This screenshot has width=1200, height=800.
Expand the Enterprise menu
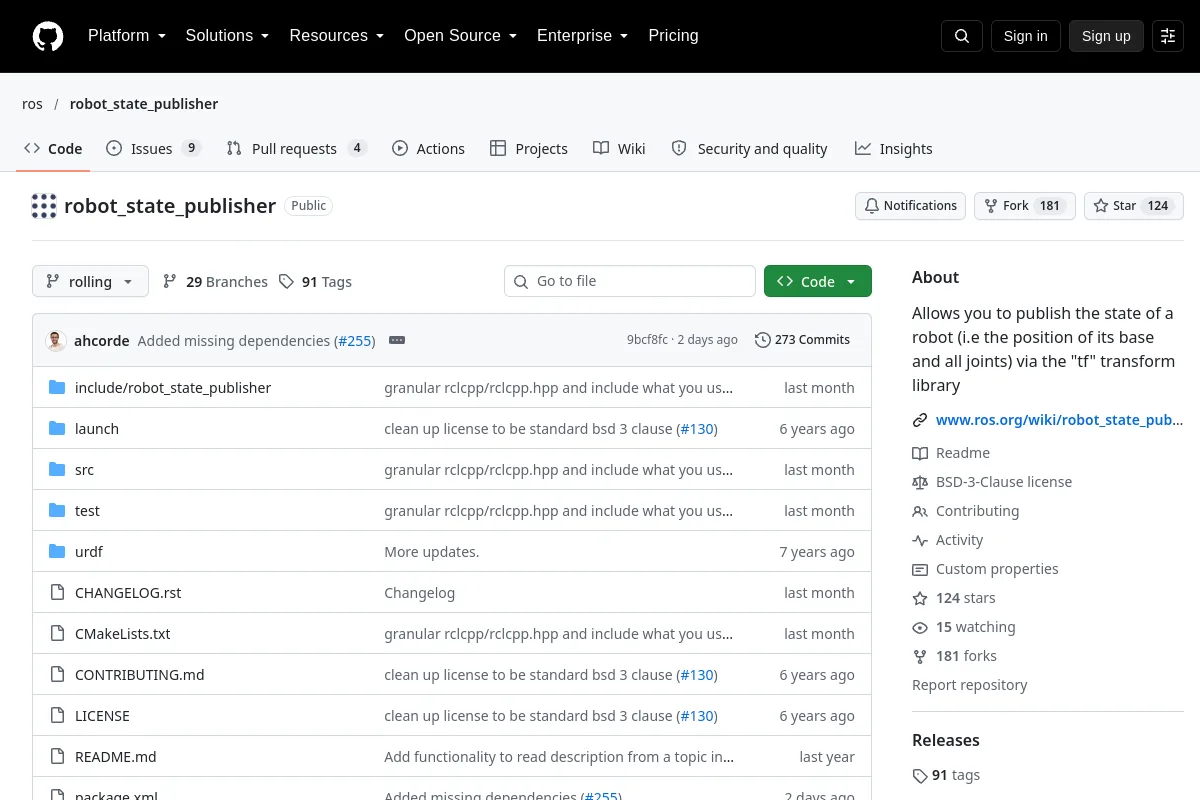tap(582, 36)
